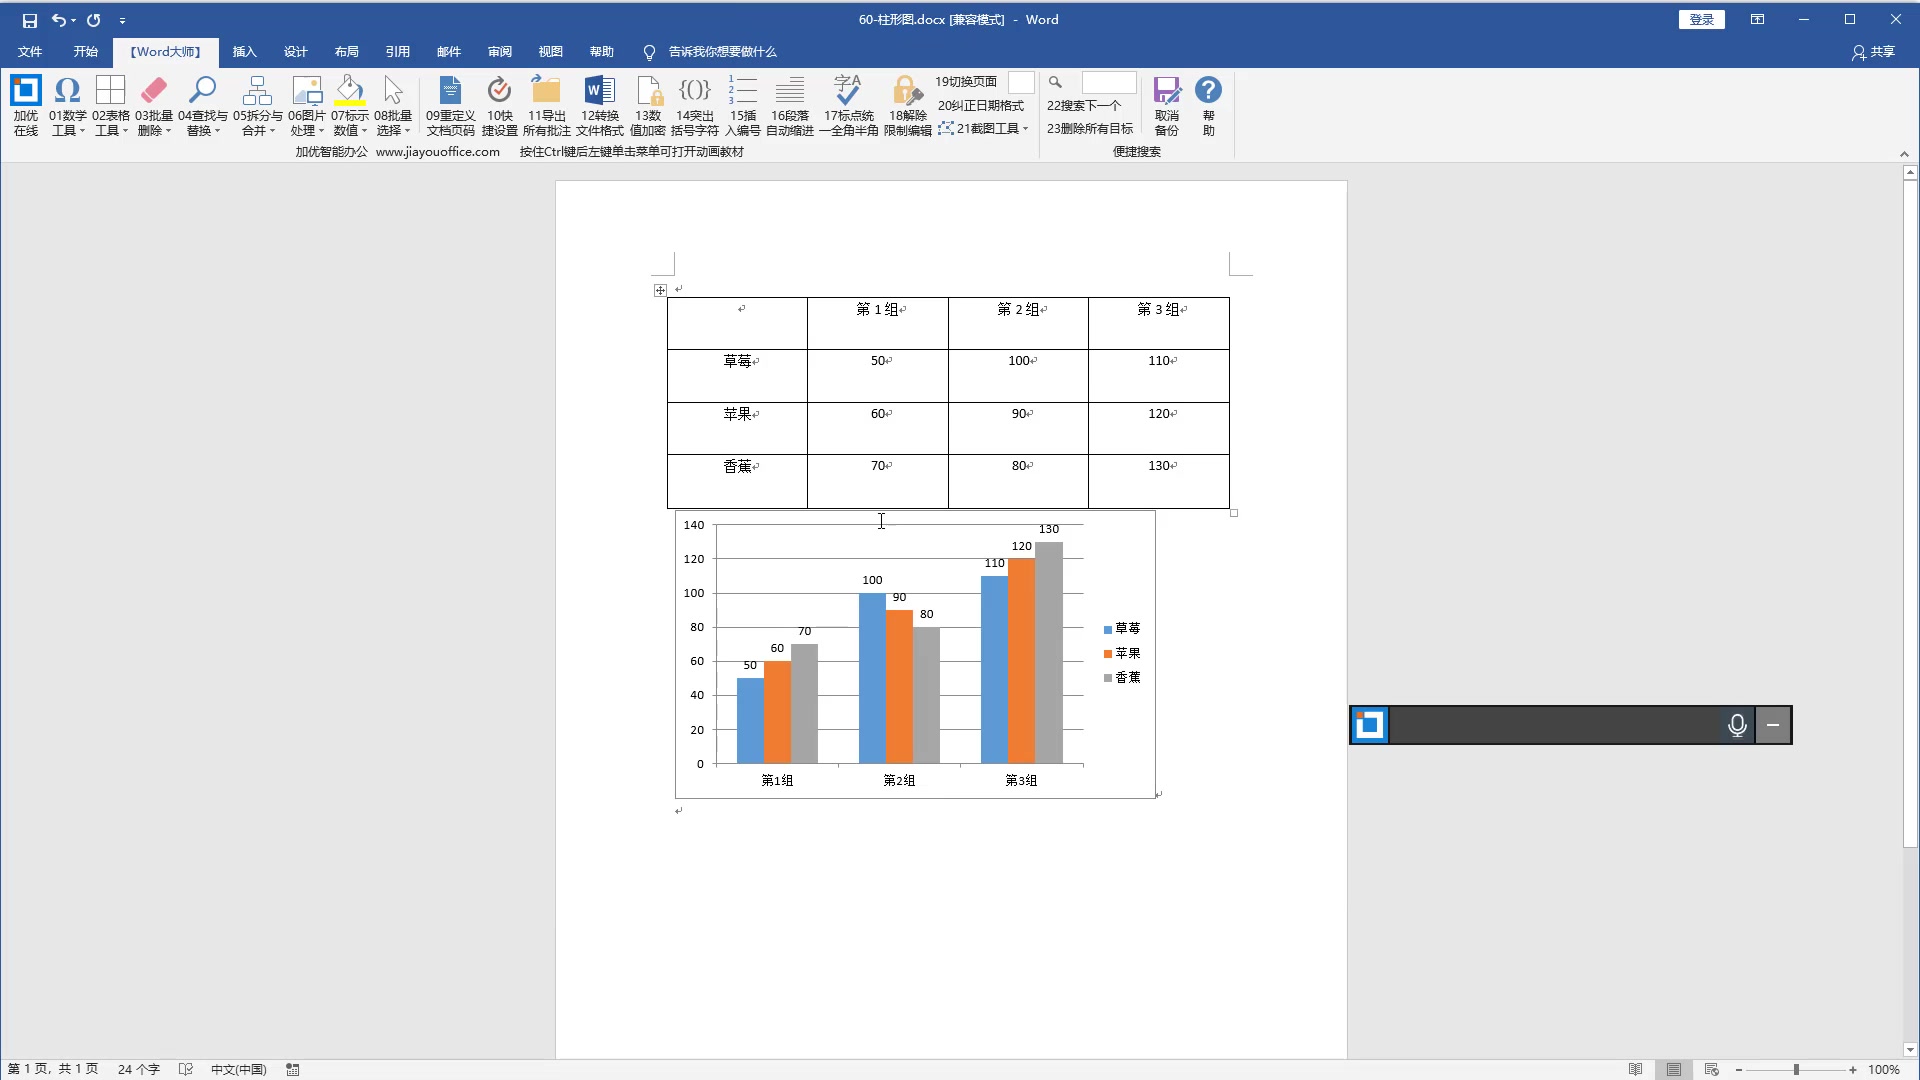Click the 03批量删除 eraser icon
This screenshot has width=1920, height=1080.
tap(154, 92)
